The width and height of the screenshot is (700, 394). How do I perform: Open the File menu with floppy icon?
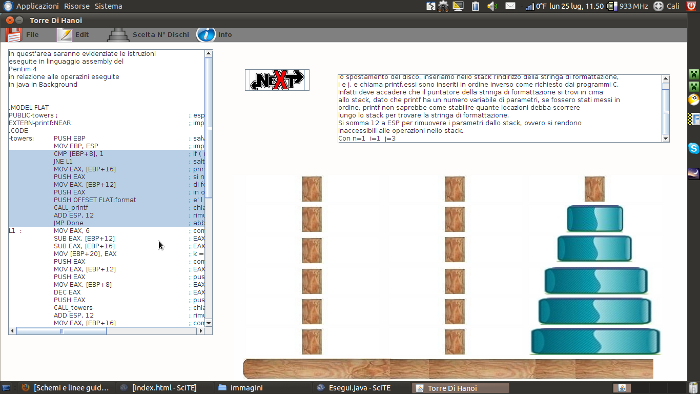[x=22, y=35]
